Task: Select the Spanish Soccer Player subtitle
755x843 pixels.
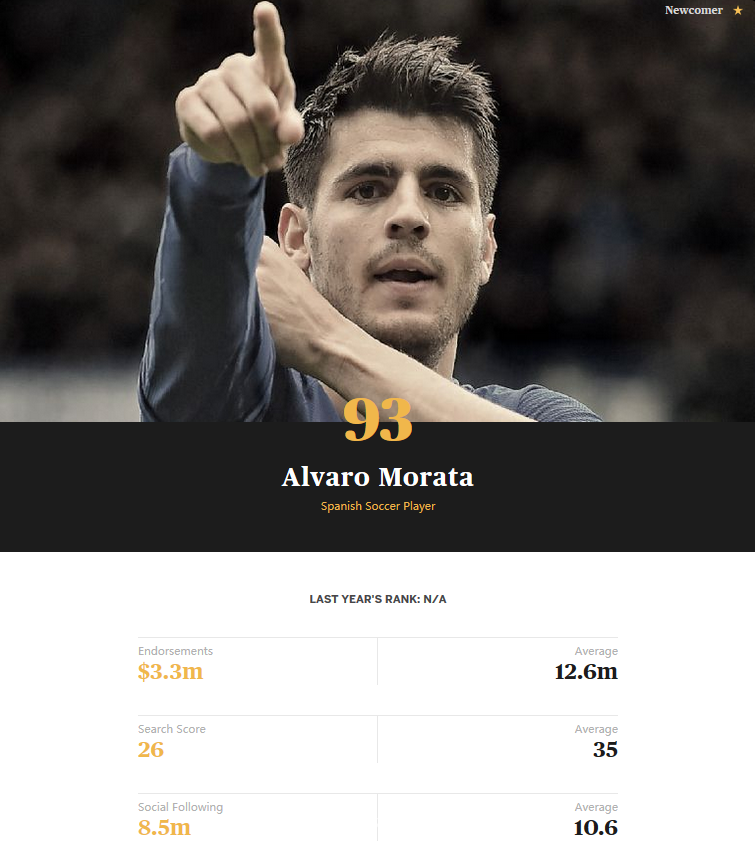Action: tap(378, 506)
